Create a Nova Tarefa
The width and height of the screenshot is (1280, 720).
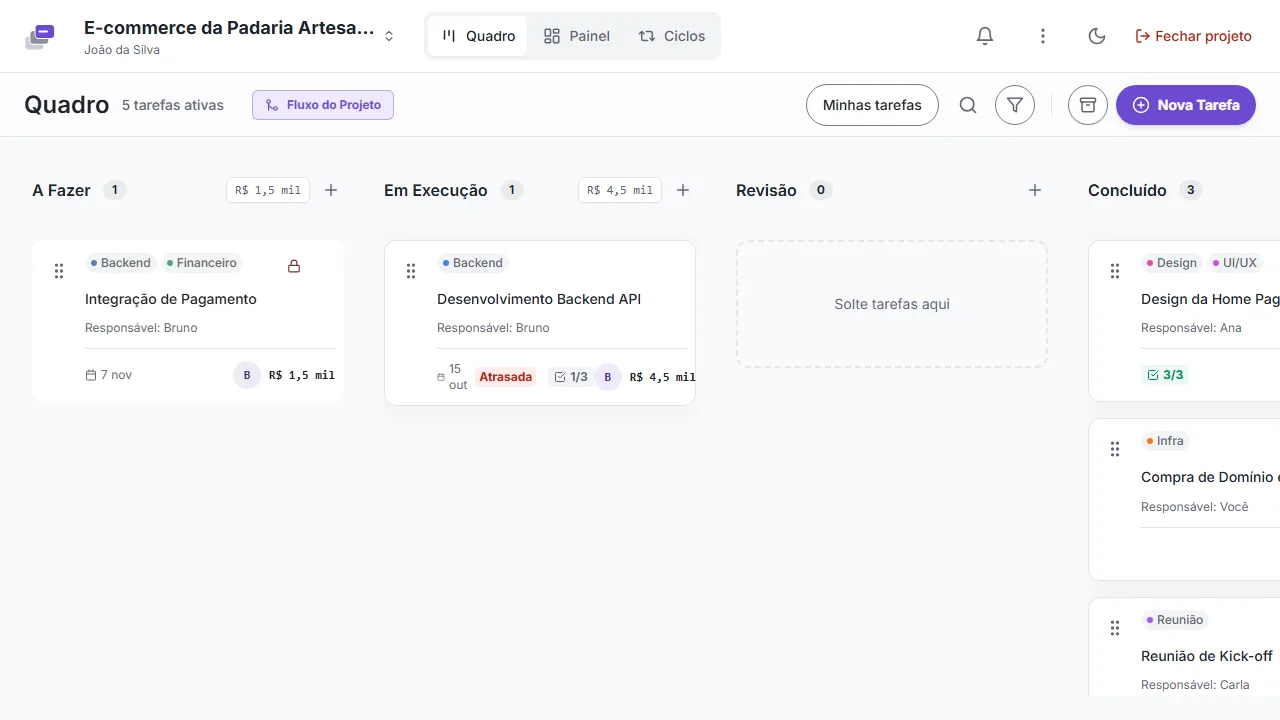tap(1186, 105)
